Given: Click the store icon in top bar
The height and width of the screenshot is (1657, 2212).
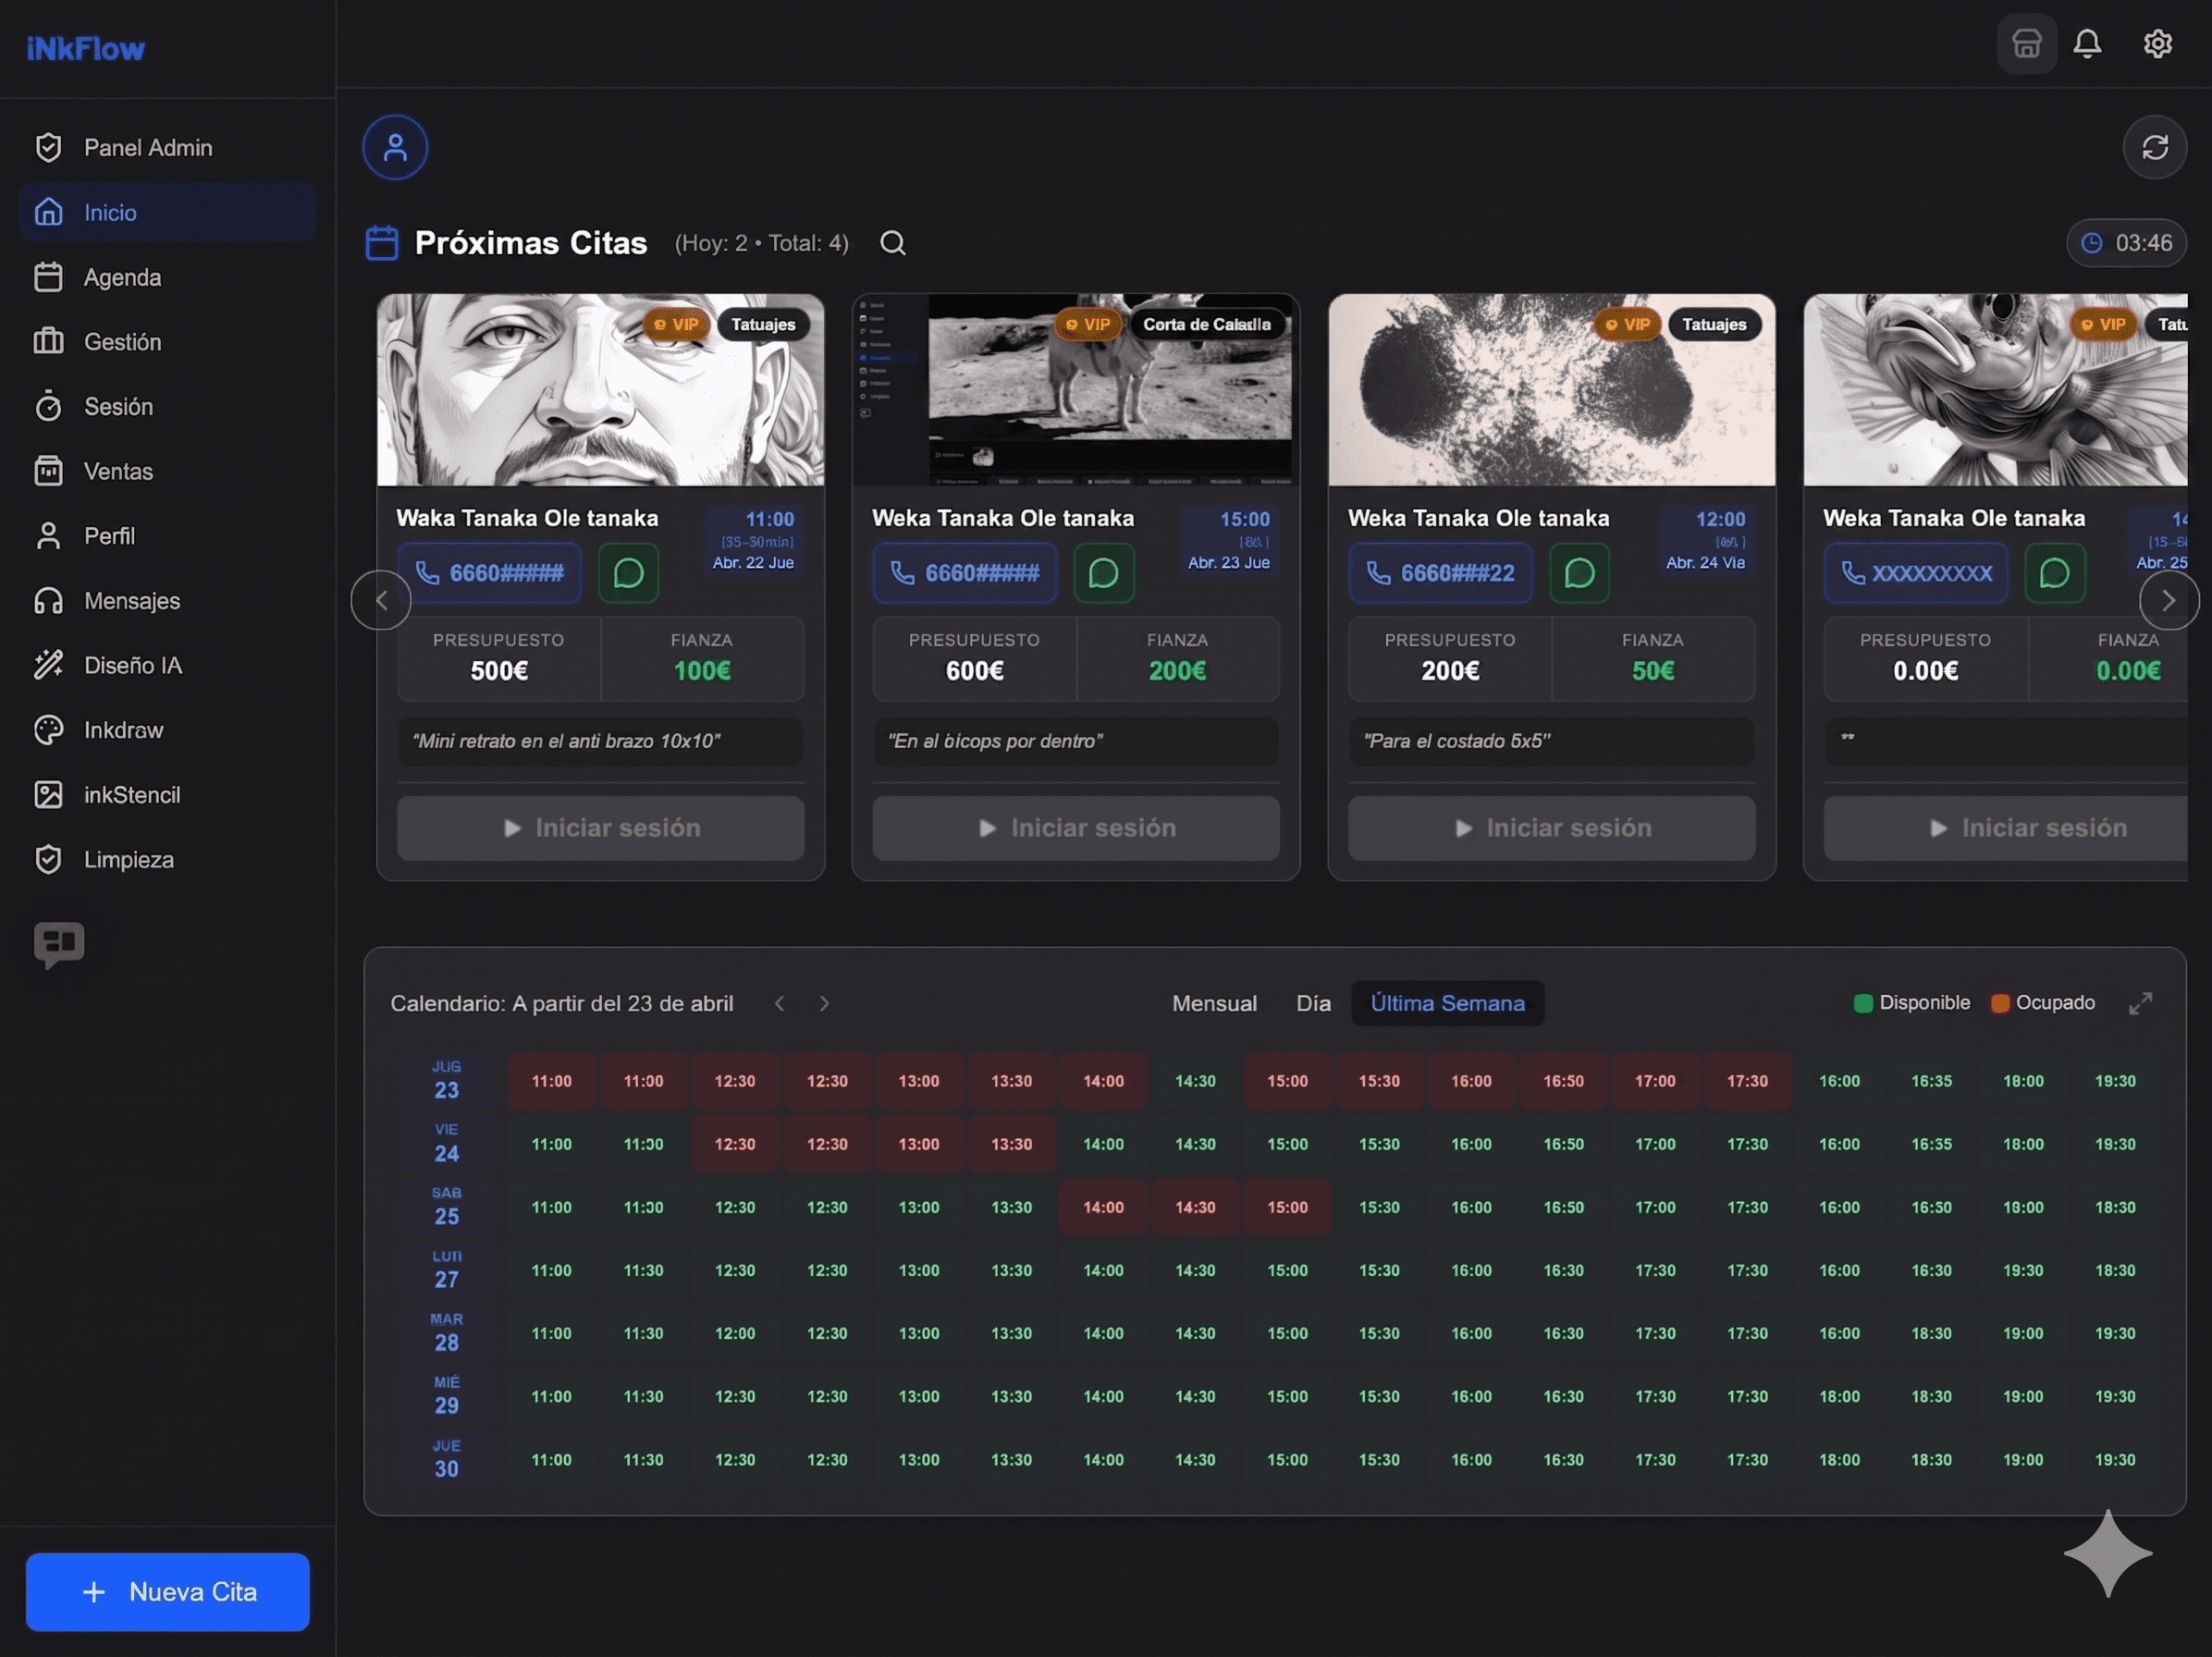Looking at the screenshot, I should click(2026, 44).
